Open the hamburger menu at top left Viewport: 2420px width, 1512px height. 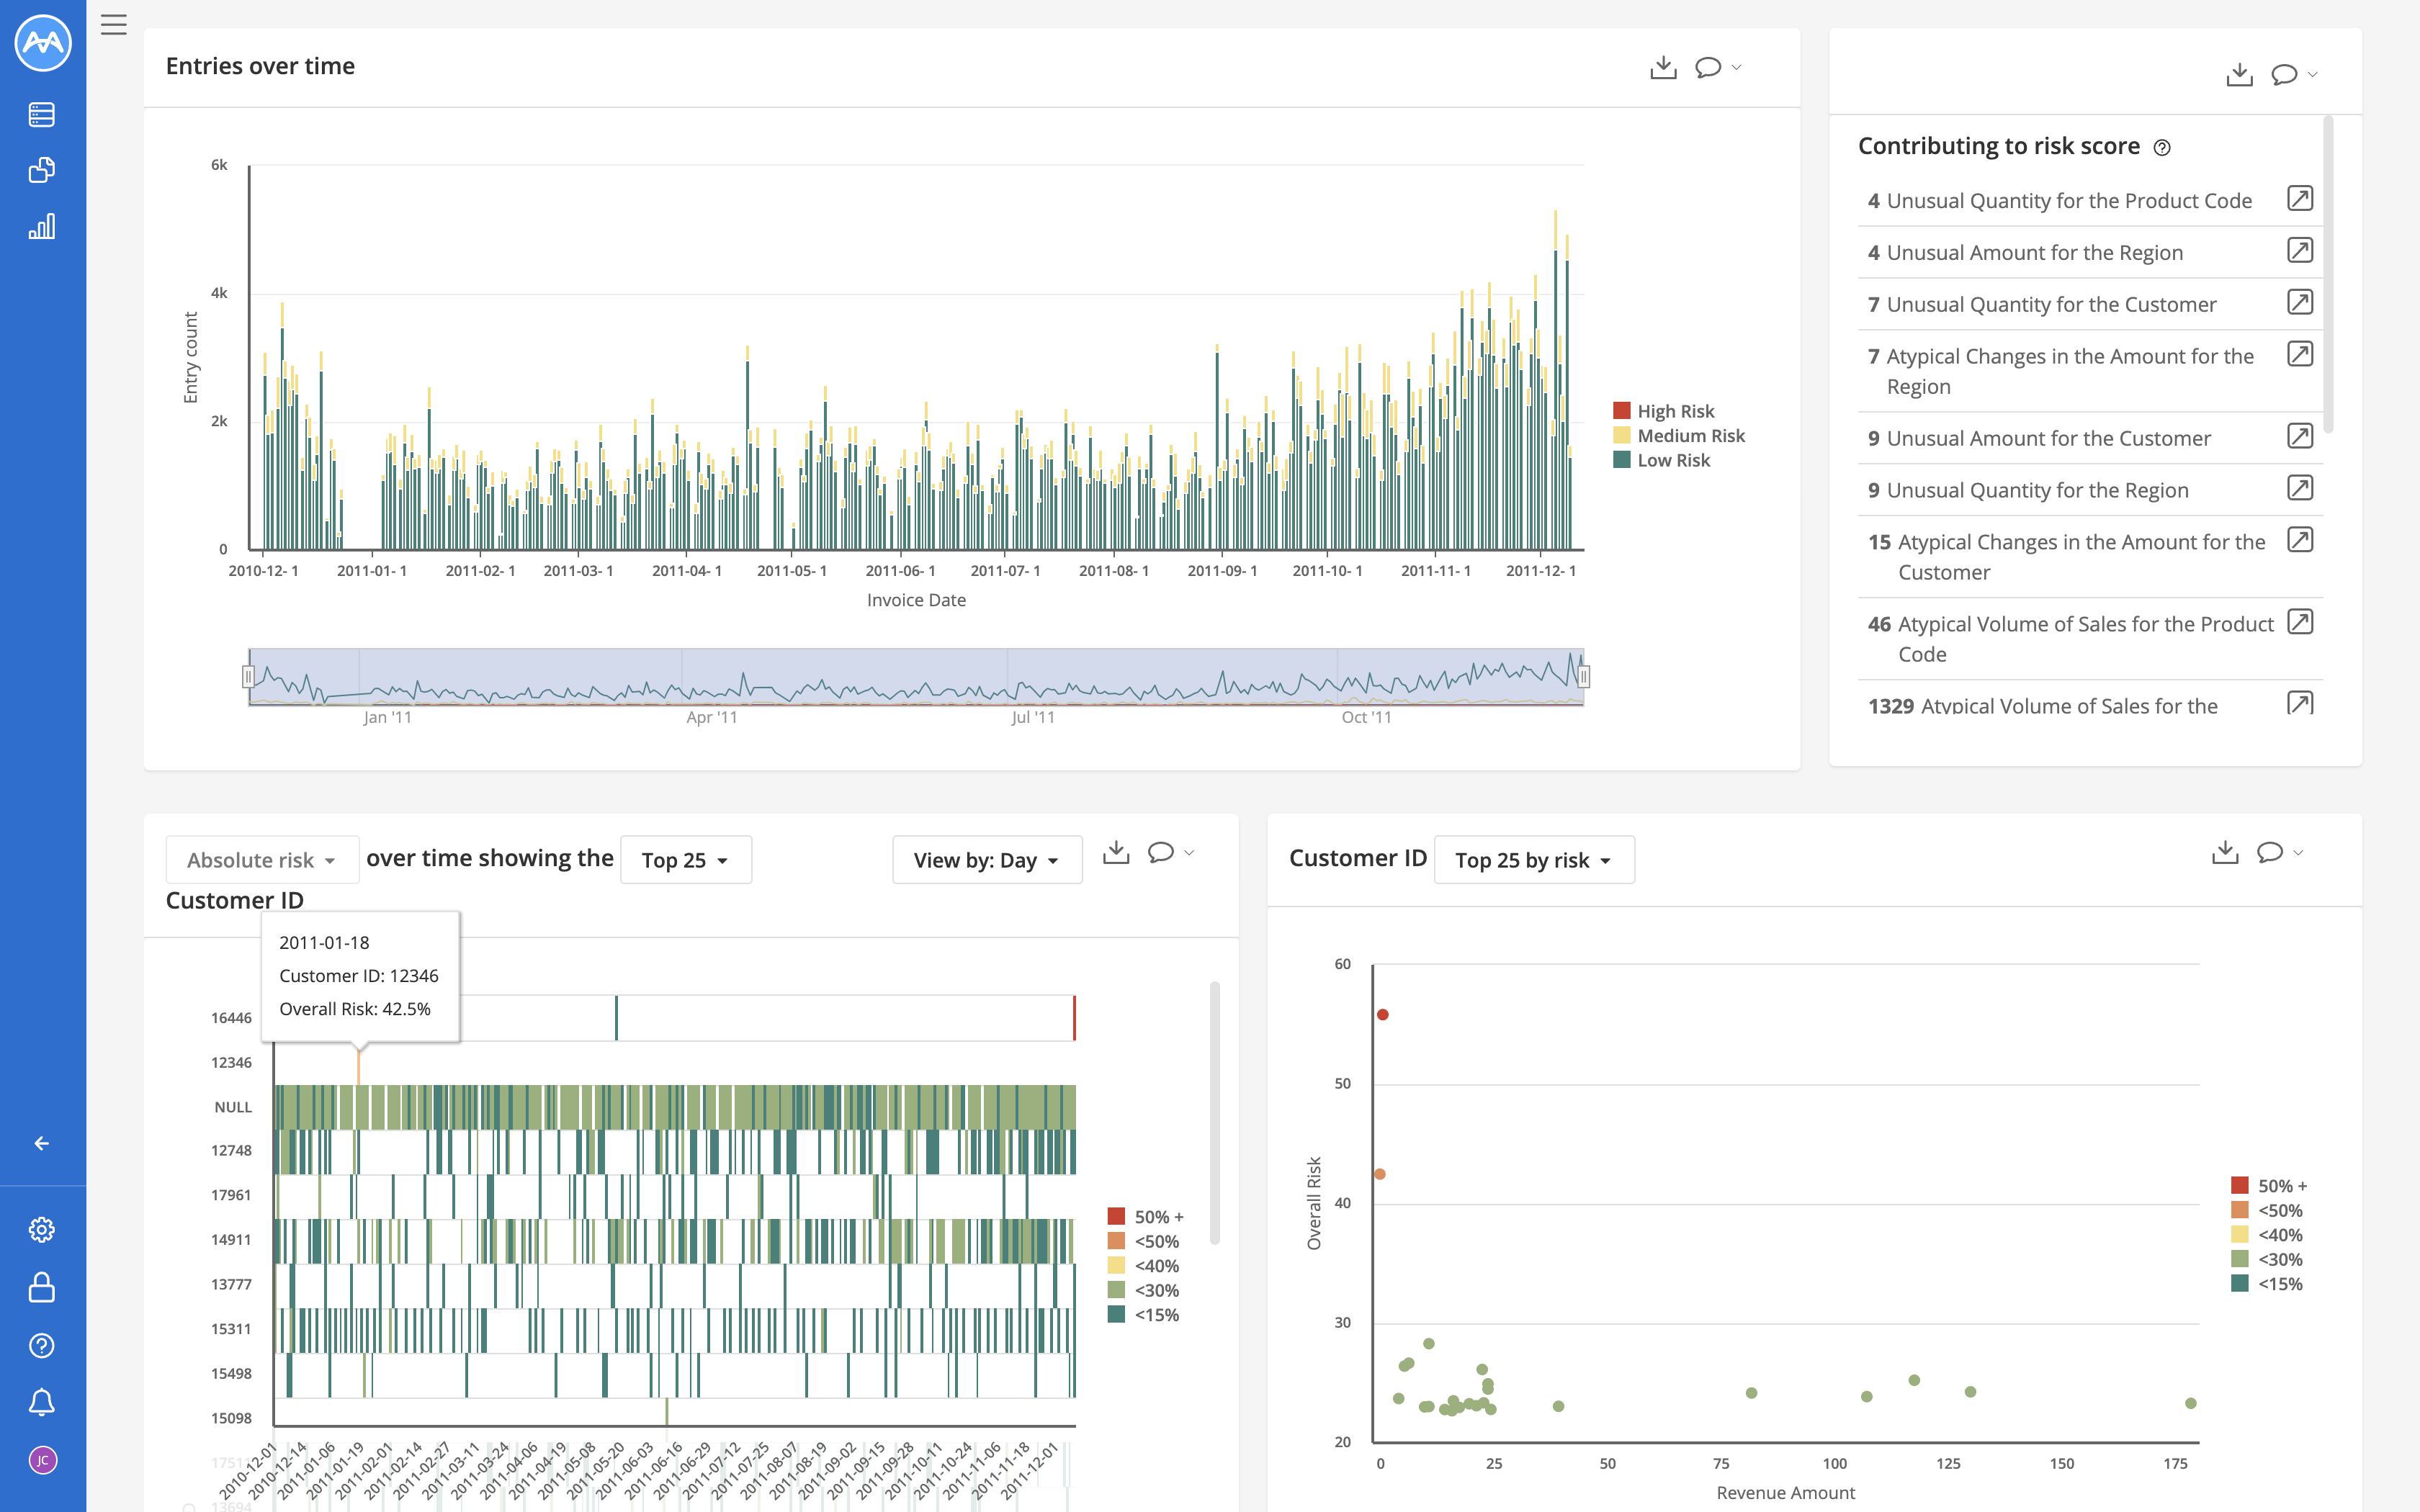point(113,25)
